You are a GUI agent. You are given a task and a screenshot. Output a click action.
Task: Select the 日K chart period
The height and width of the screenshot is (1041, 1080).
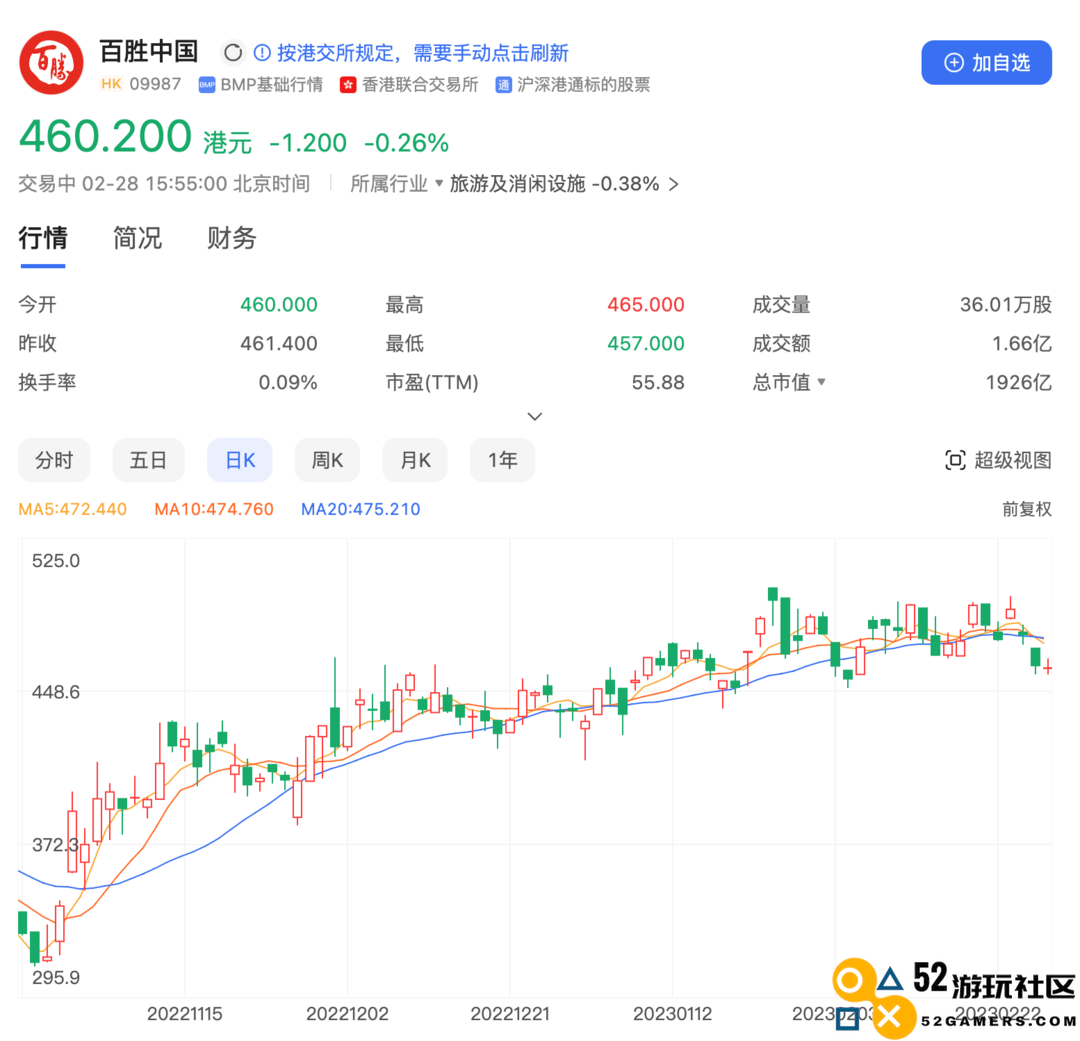click(x=240, y=460)
